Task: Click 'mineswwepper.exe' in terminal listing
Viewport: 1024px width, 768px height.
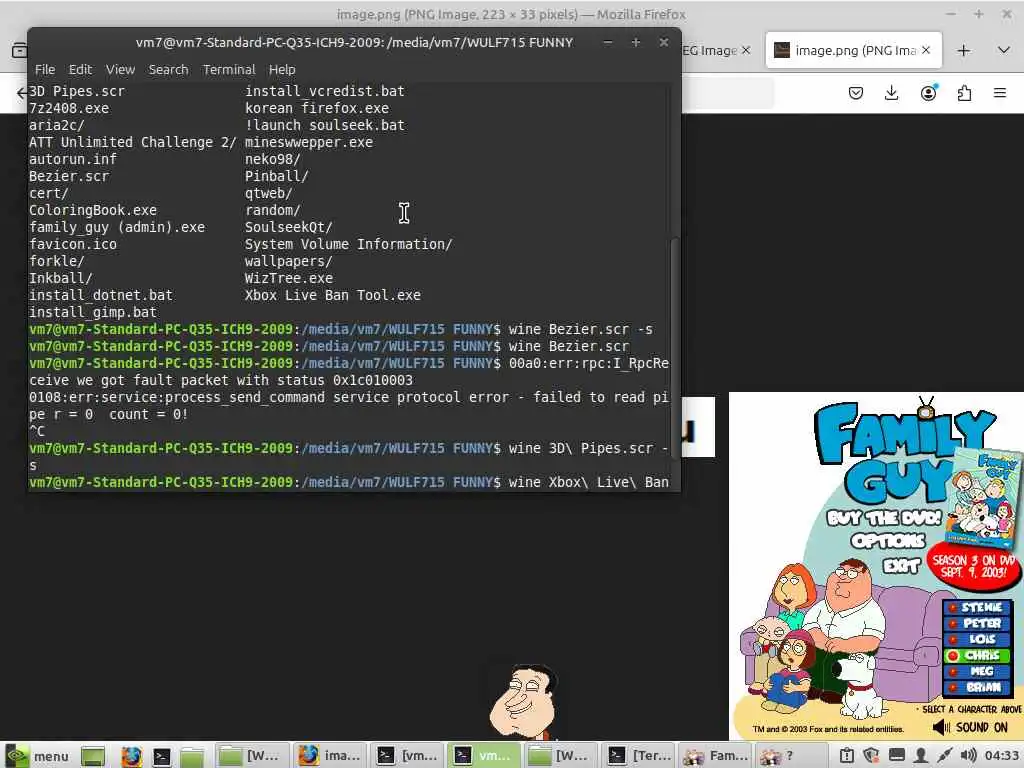Action: coord(309,142)
